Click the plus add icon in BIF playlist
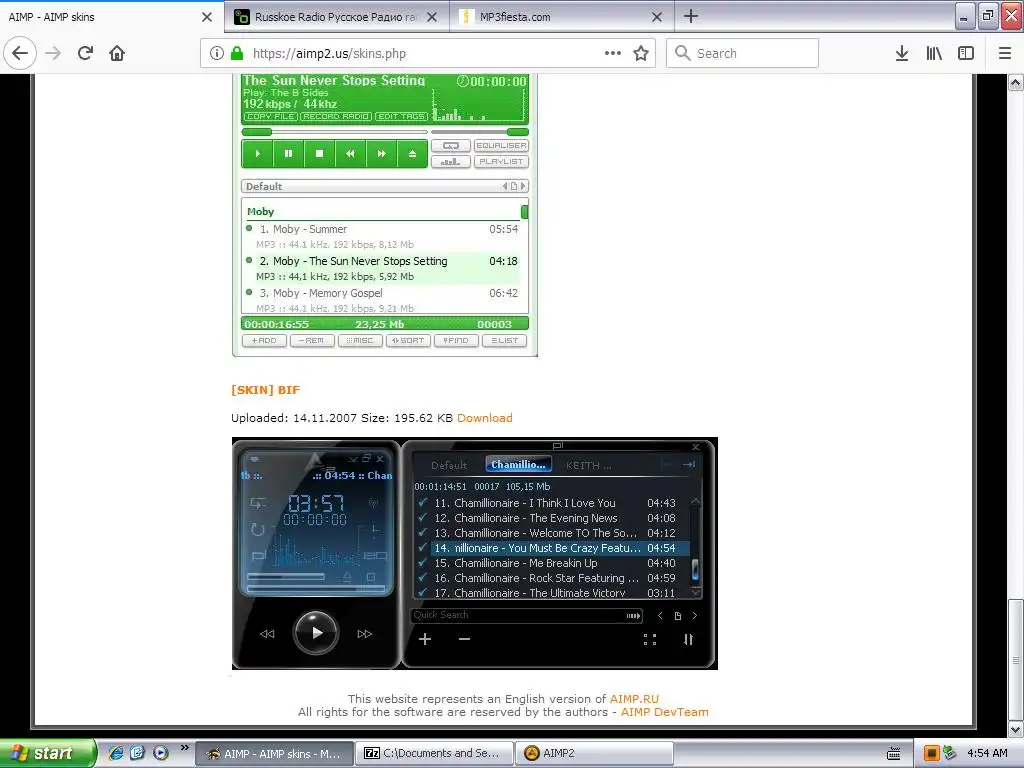Screen dimensions: 1024x768 (x=424, y=639)
